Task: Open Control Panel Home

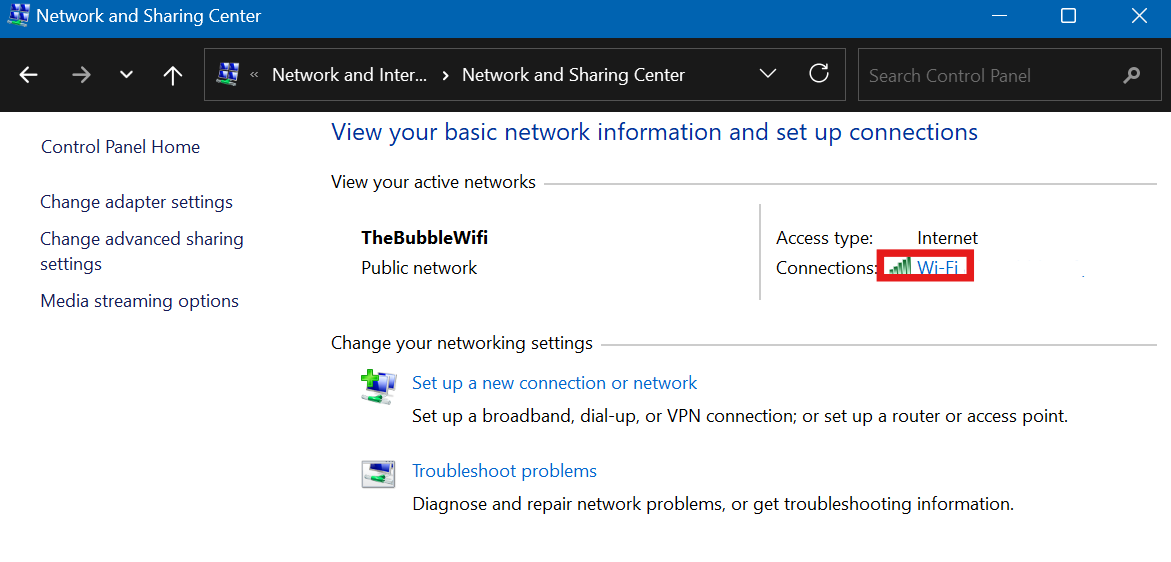Action: (x=120, y=147)
